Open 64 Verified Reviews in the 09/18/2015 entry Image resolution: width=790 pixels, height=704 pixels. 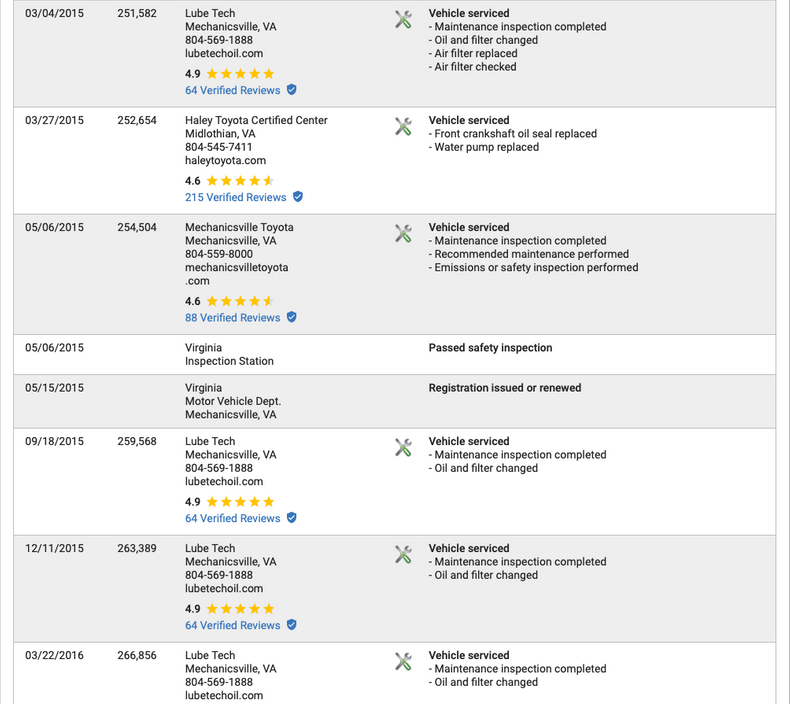coord(232,518)
